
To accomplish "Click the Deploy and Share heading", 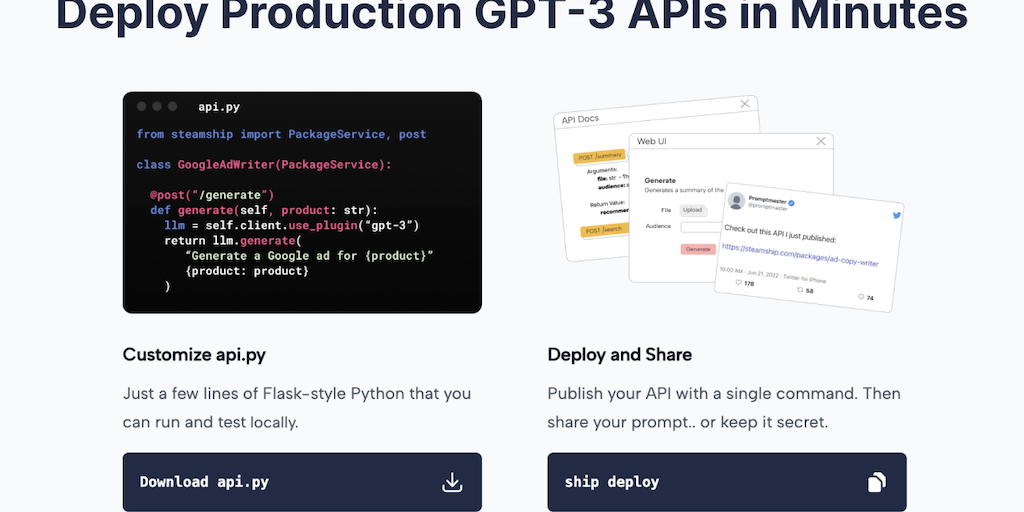I will coord(620,355).
